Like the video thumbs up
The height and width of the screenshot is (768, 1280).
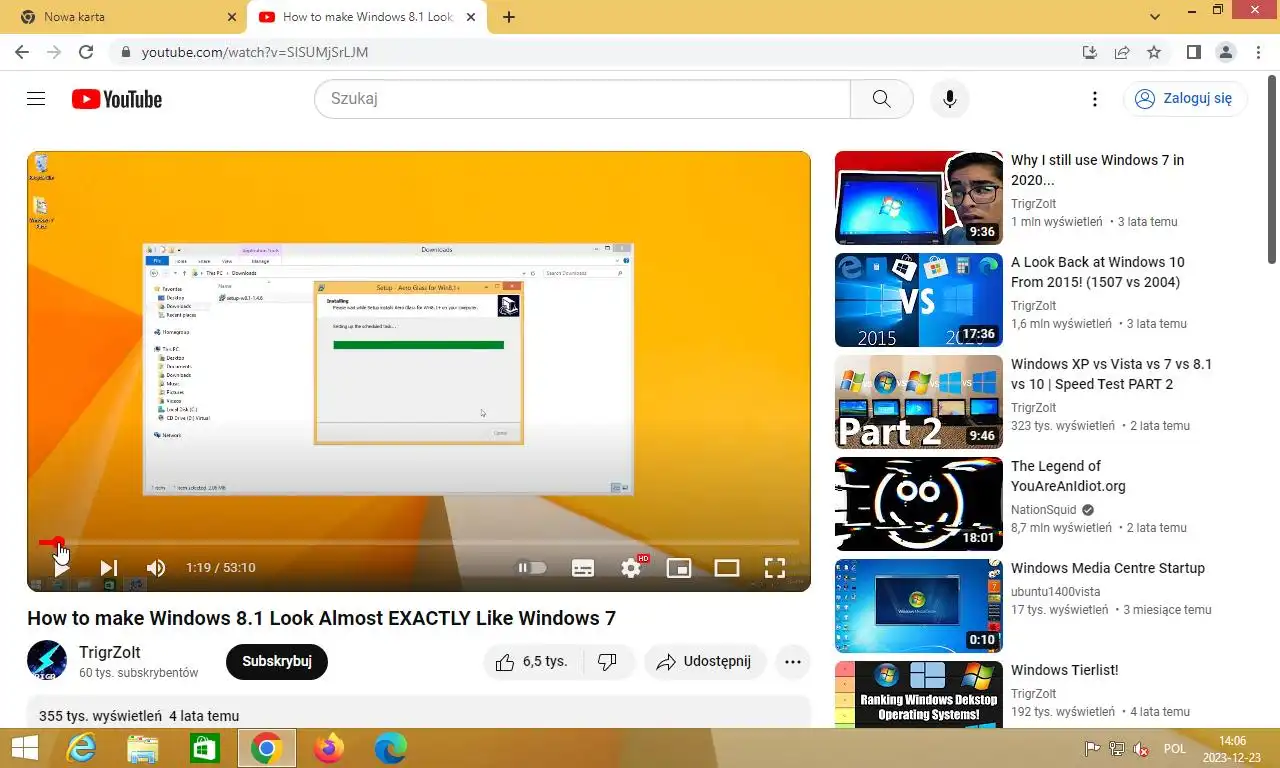532,662
